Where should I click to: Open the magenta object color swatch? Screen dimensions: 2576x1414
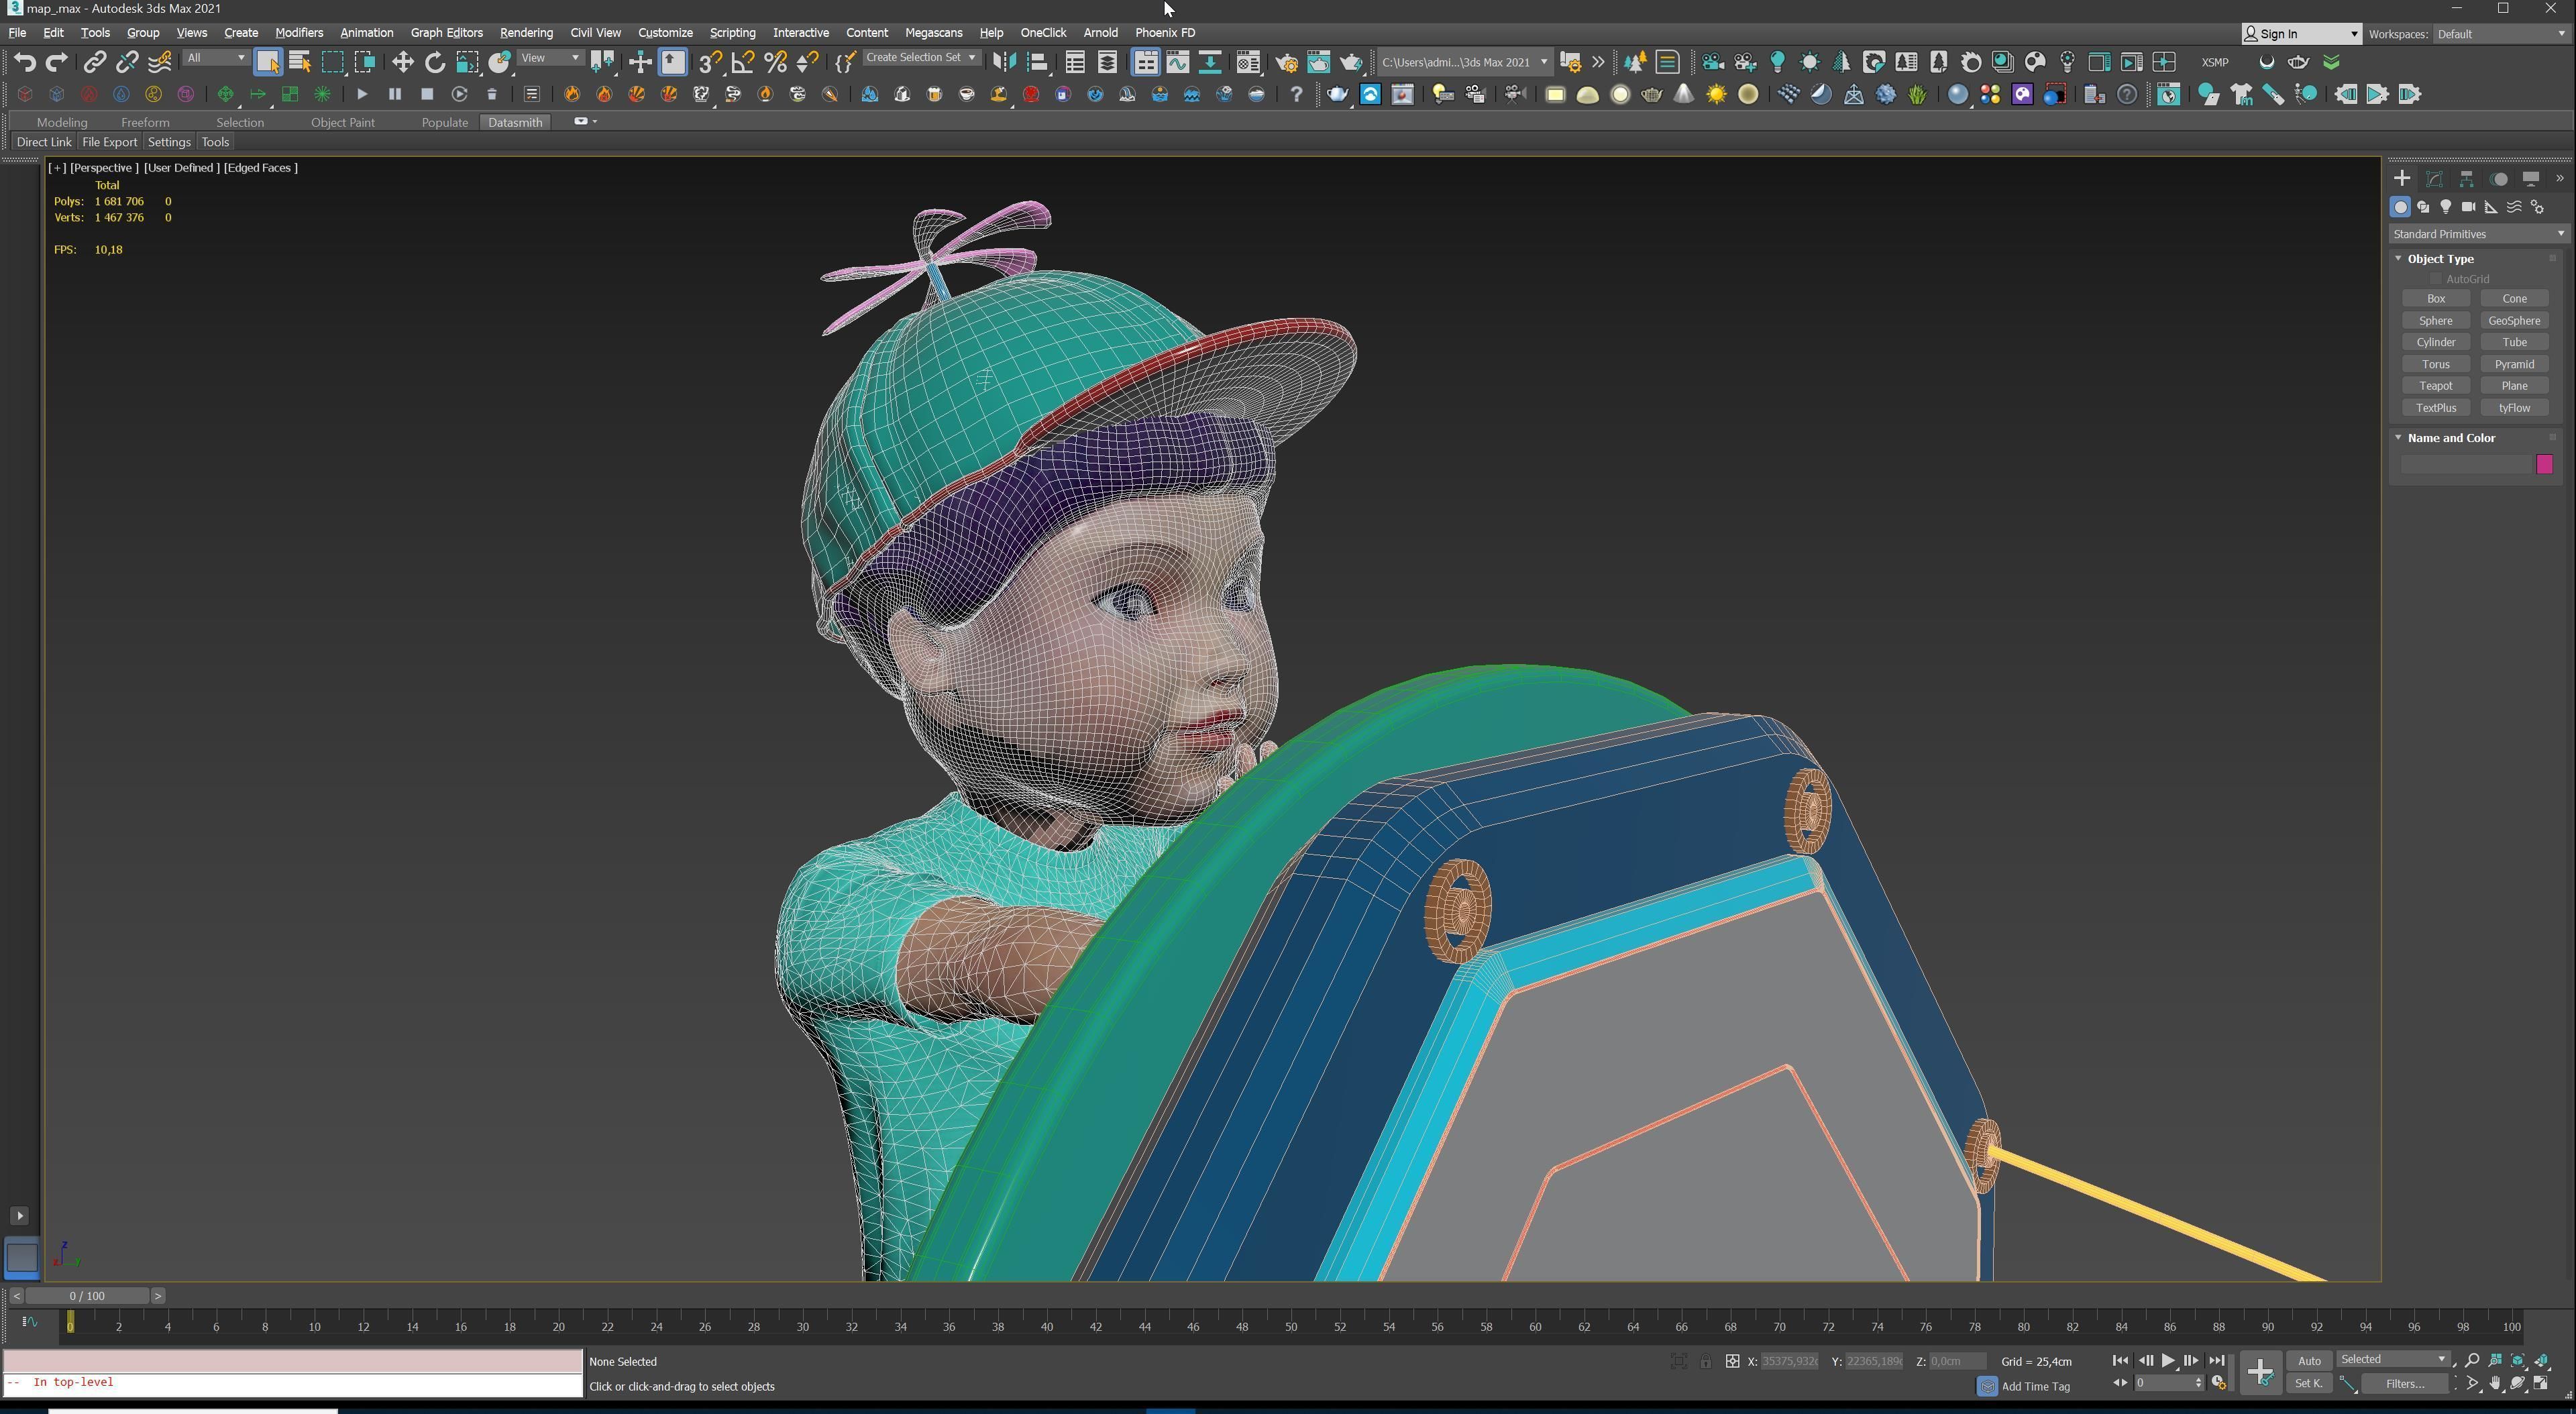2544,464
